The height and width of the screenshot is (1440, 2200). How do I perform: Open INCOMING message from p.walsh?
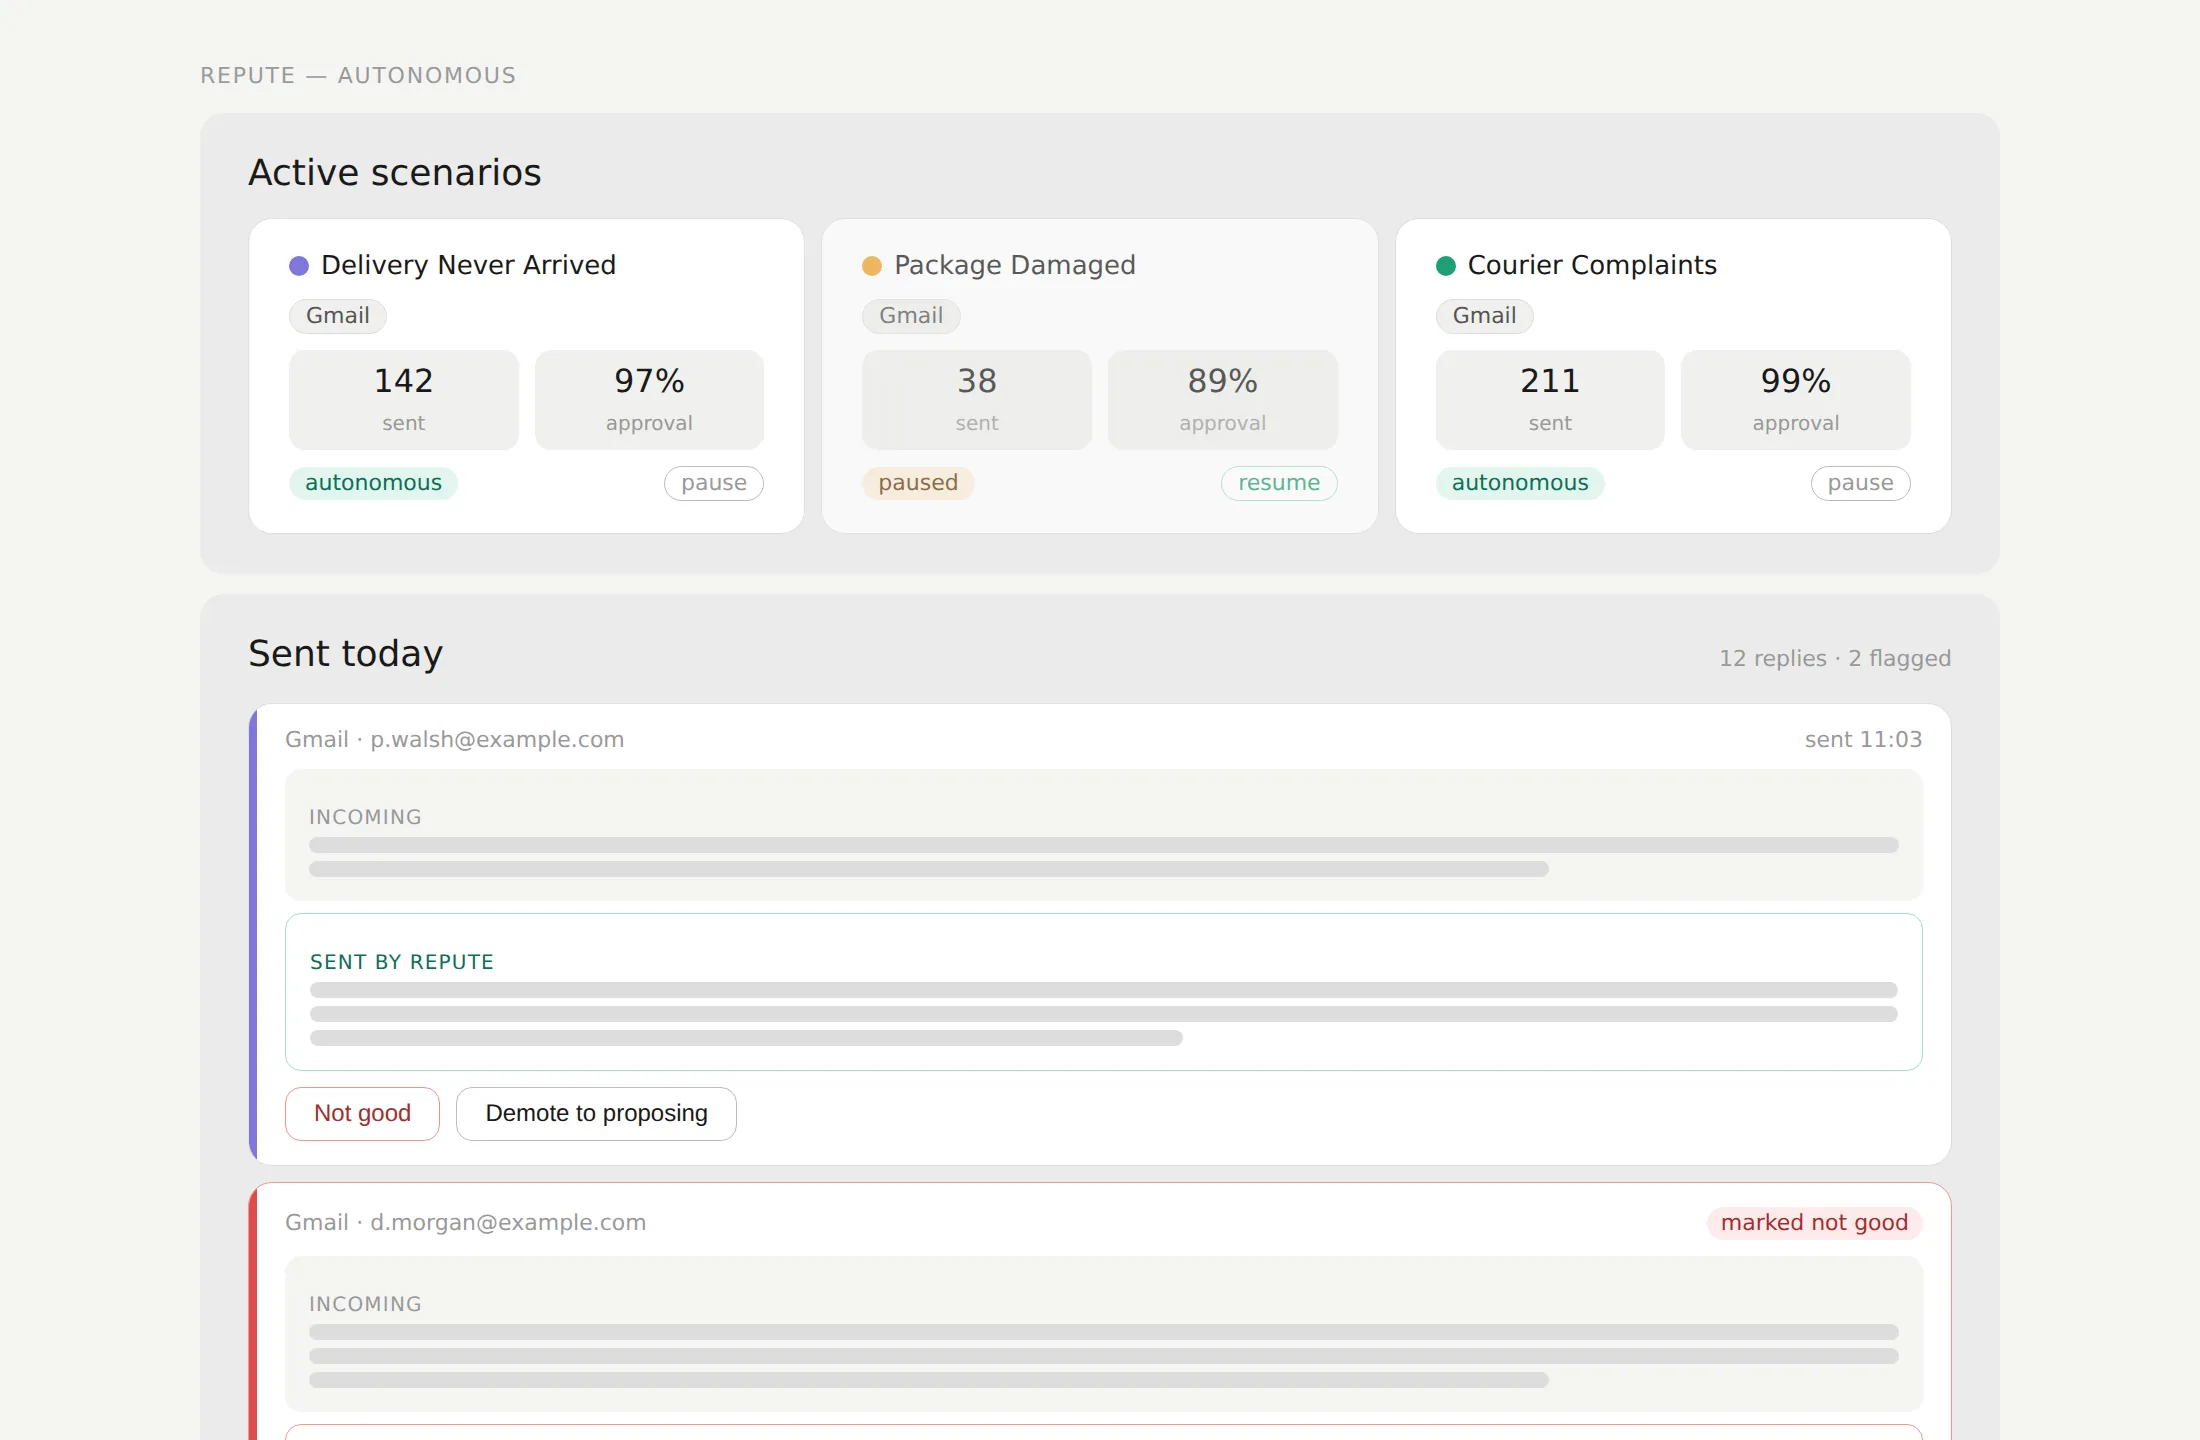click(x=1104, y=835)
